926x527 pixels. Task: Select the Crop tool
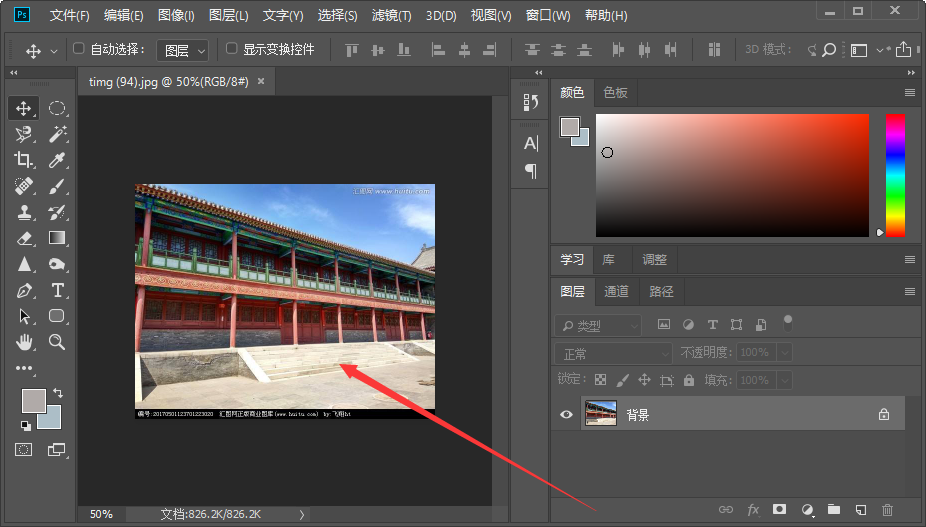pos(24,160)
